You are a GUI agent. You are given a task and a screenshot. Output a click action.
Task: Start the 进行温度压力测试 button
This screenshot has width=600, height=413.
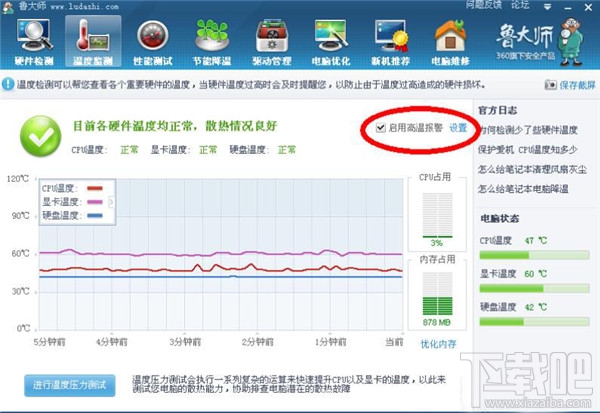[x=70, y=385]
